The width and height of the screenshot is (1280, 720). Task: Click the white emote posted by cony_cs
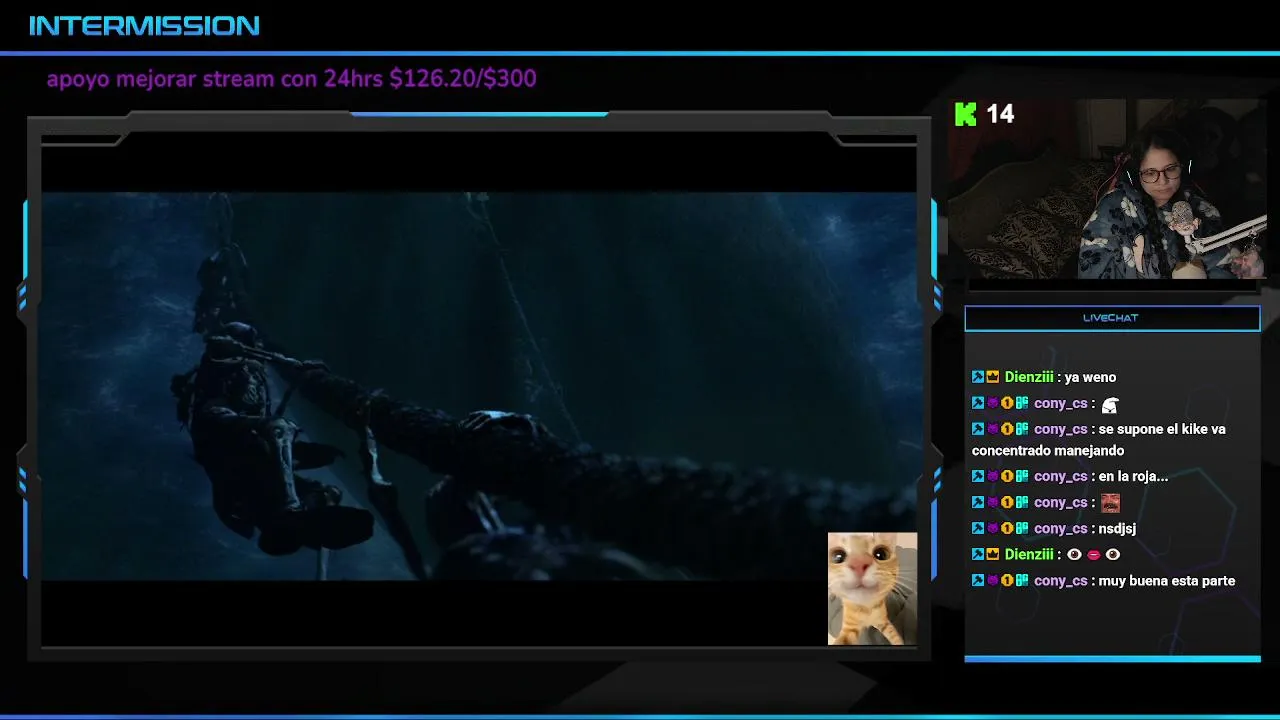(x=1109, y=404)
